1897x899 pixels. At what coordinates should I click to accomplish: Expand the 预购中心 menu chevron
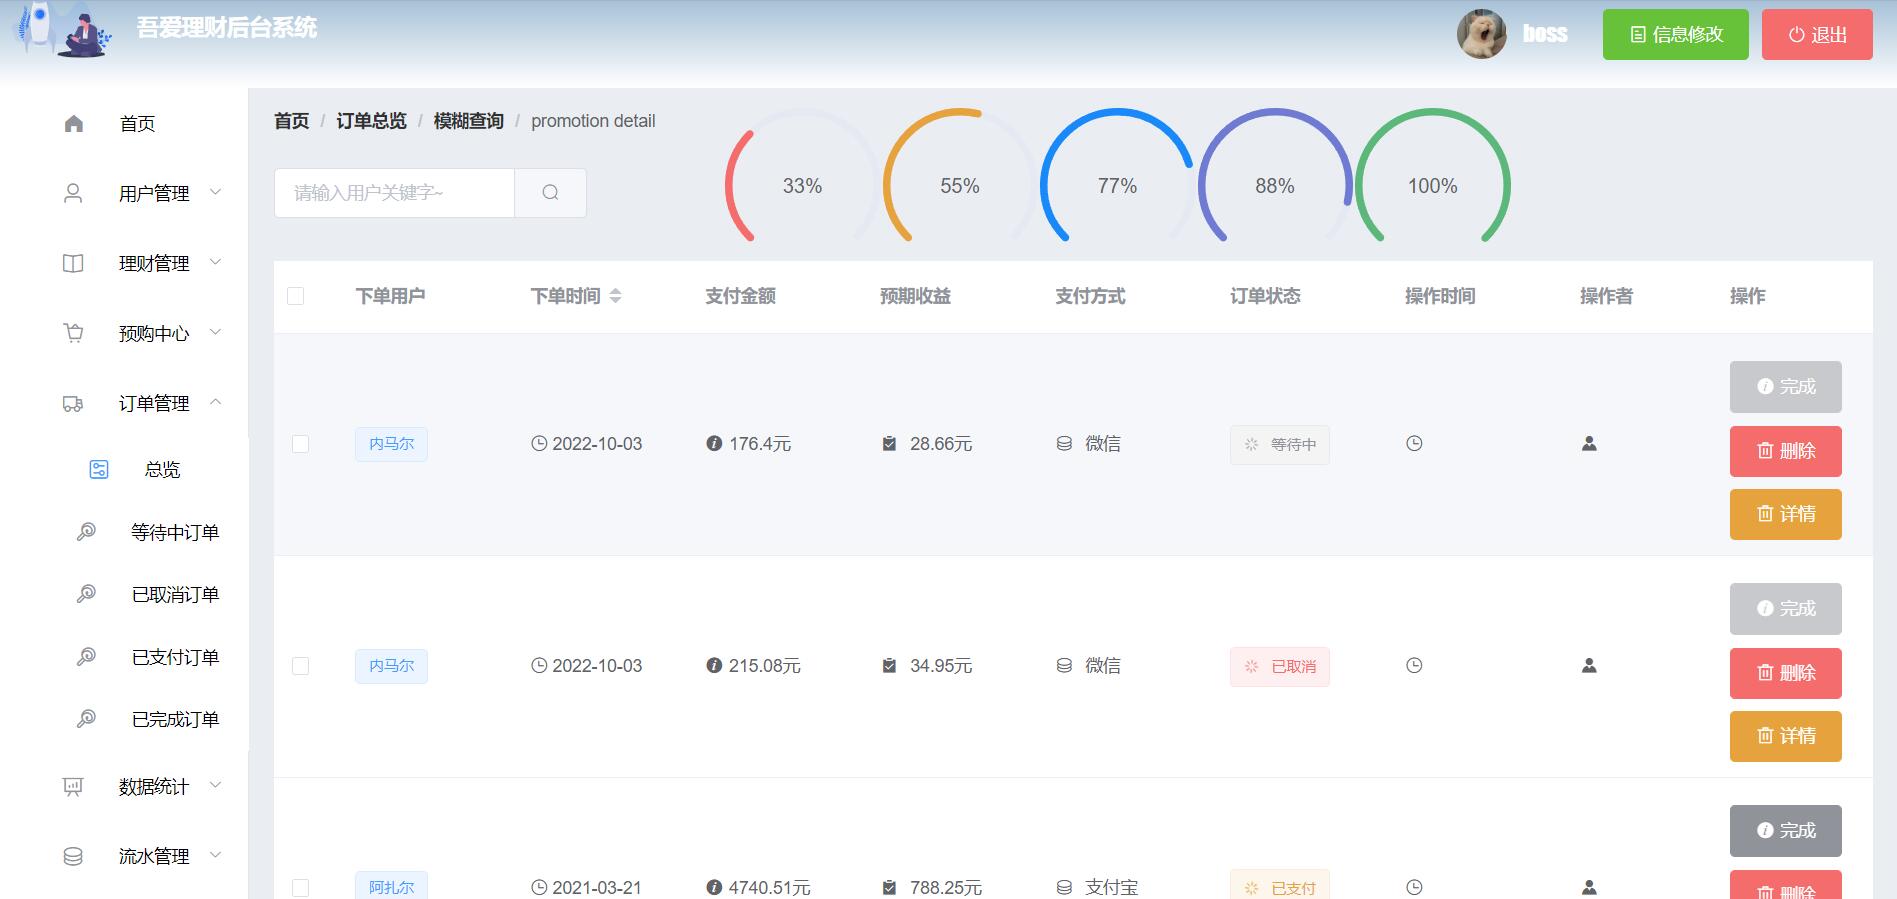215,332
